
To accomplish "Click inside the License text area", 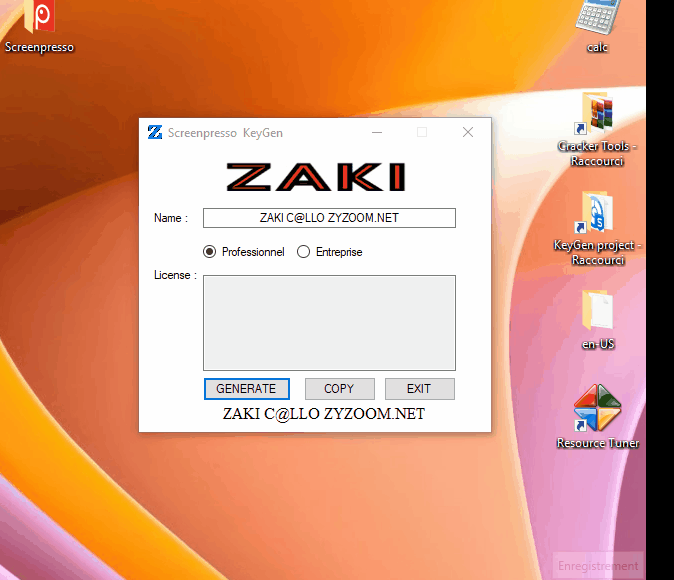I will 329,323.
